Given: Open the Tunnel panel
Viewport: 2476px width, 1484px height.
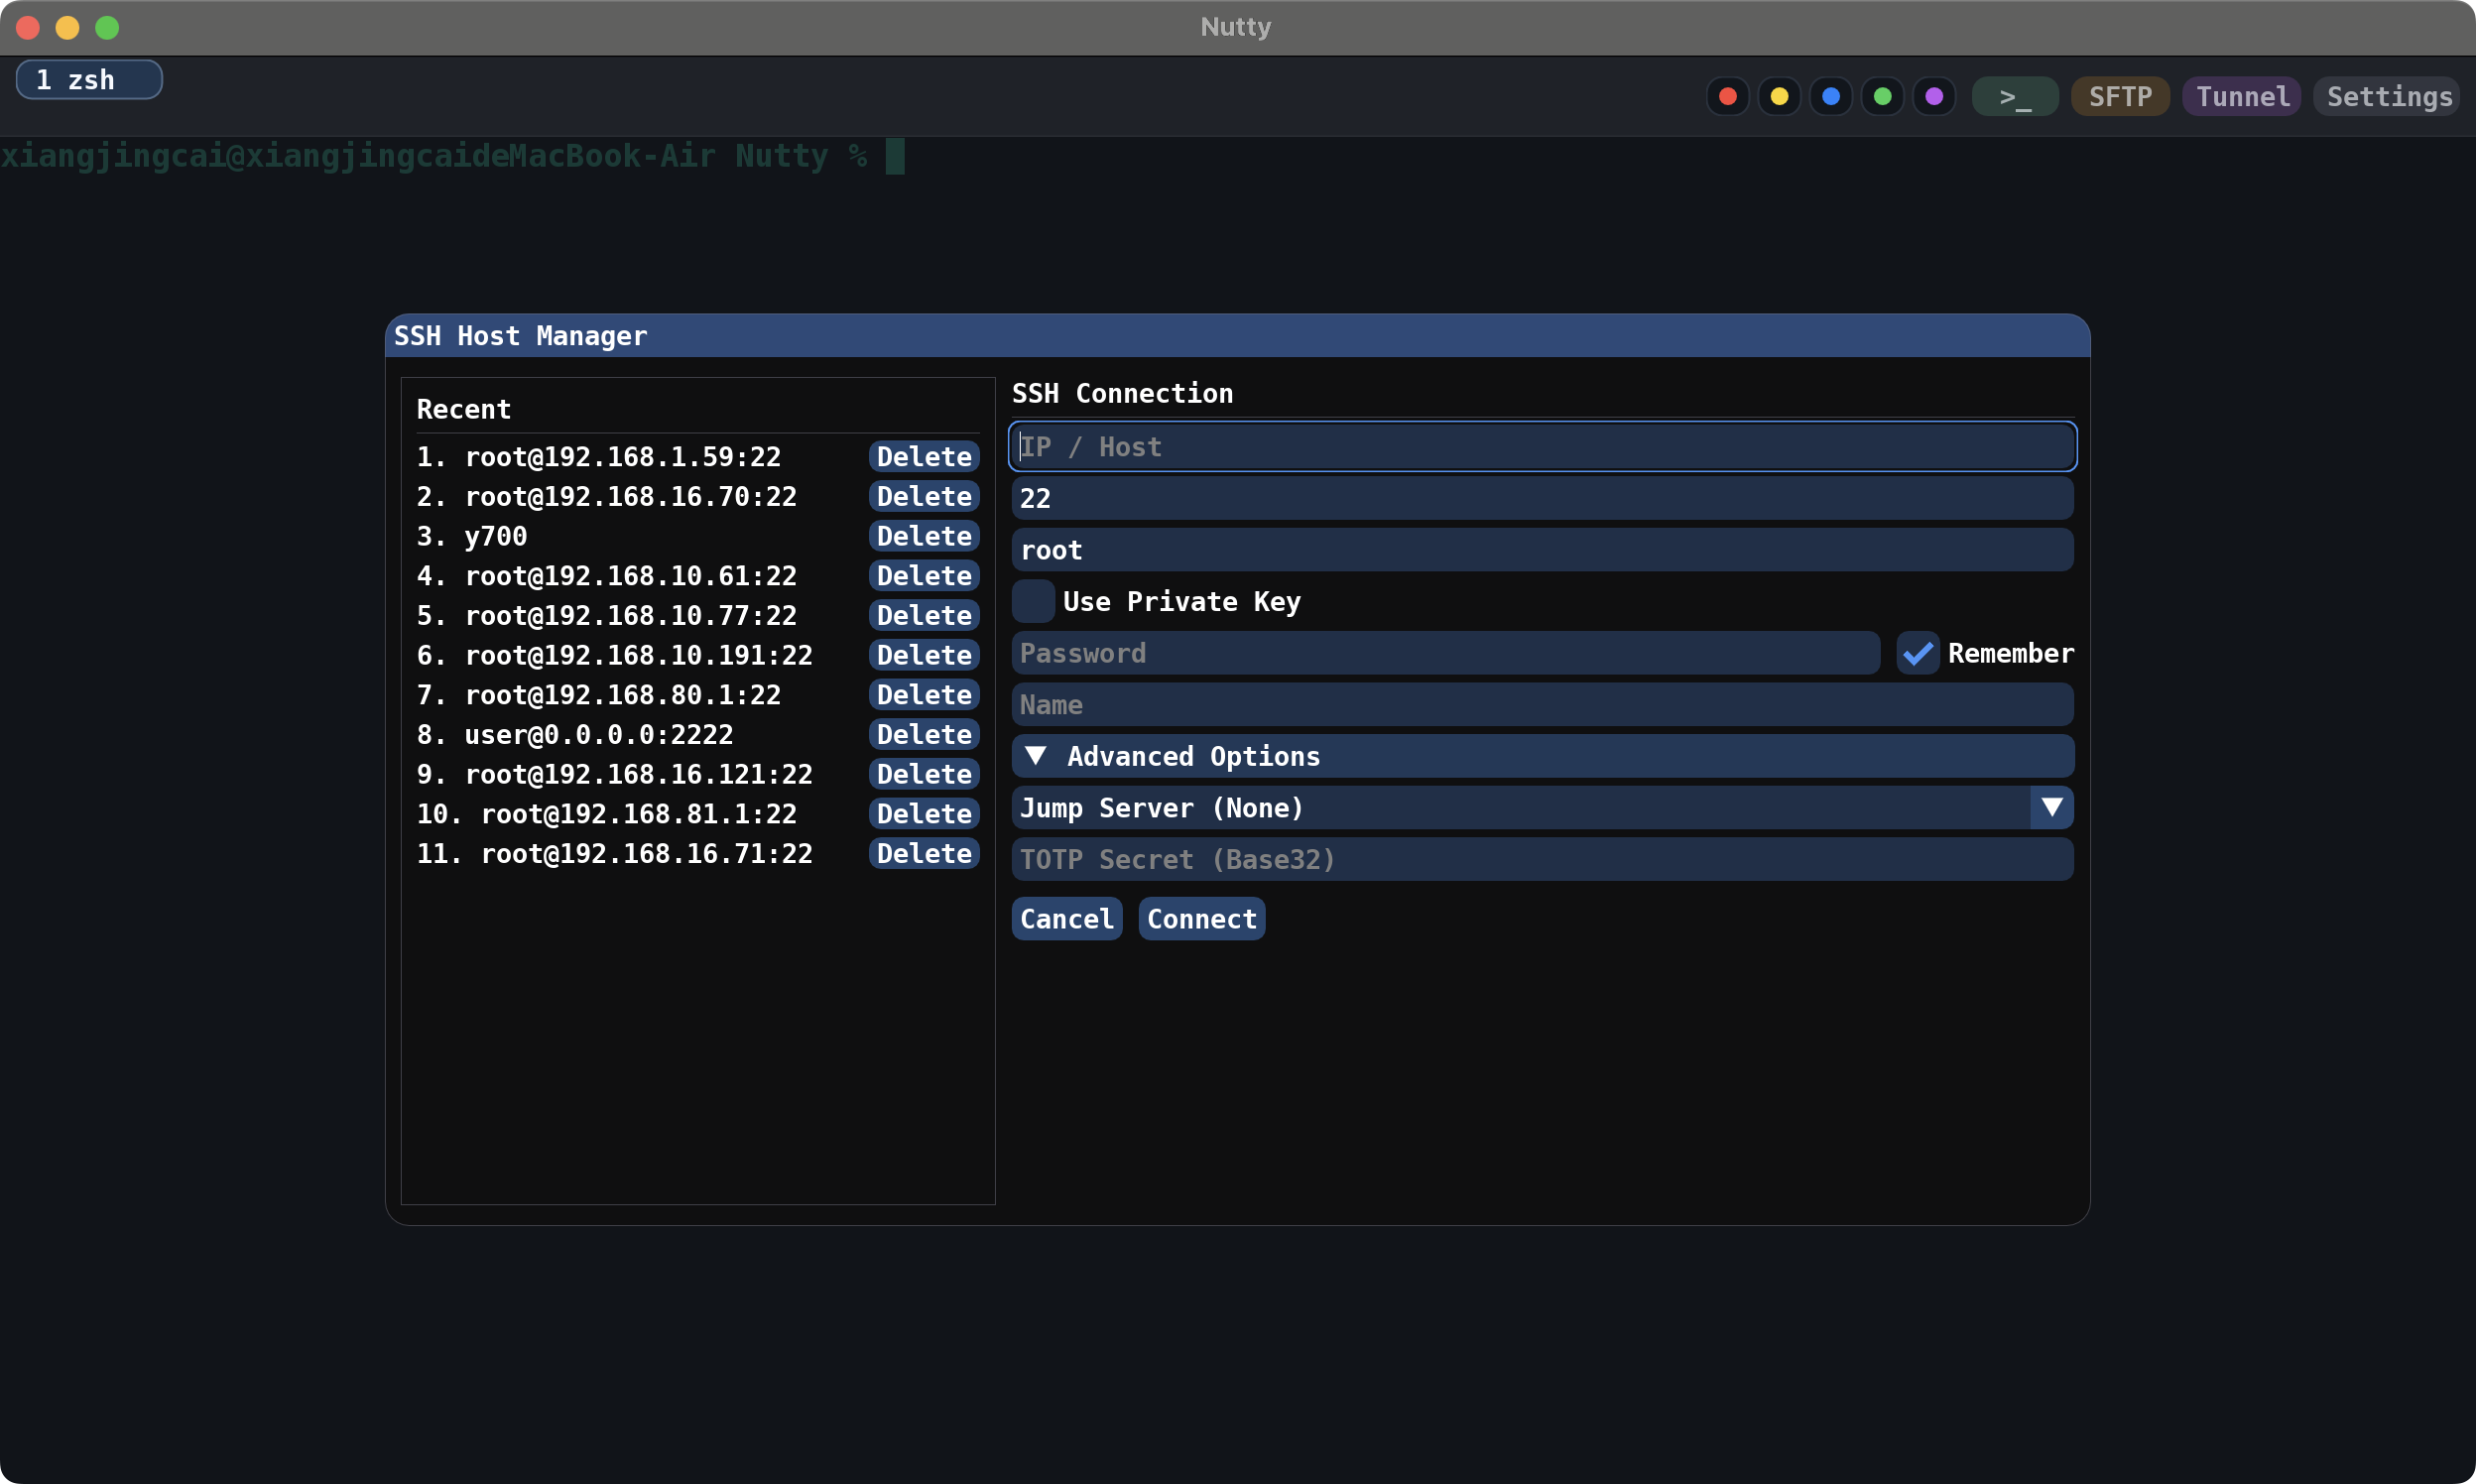Looking at the screenshot, I should tap(2242, 96).
